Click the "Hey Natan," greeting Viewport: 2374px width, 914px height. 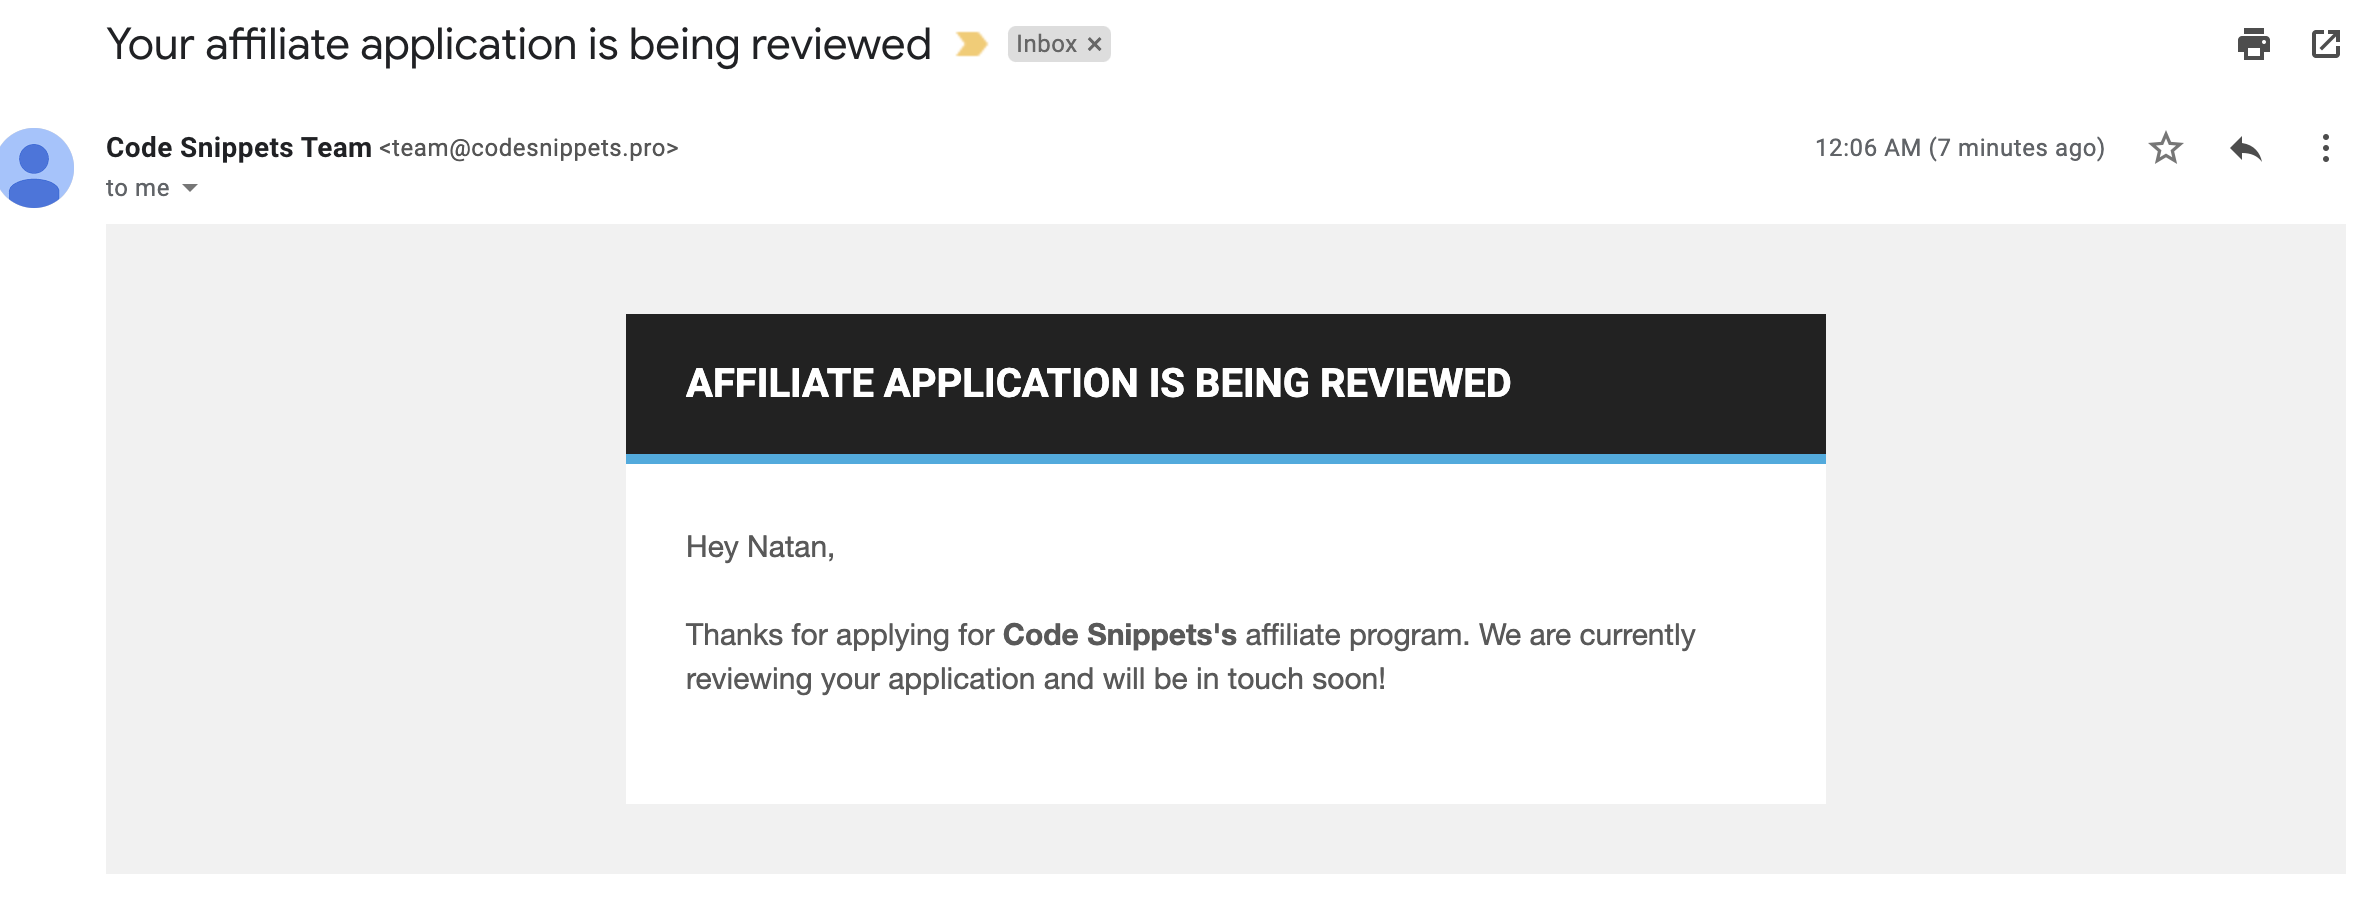pyautogui.click(x=759, y=547)
